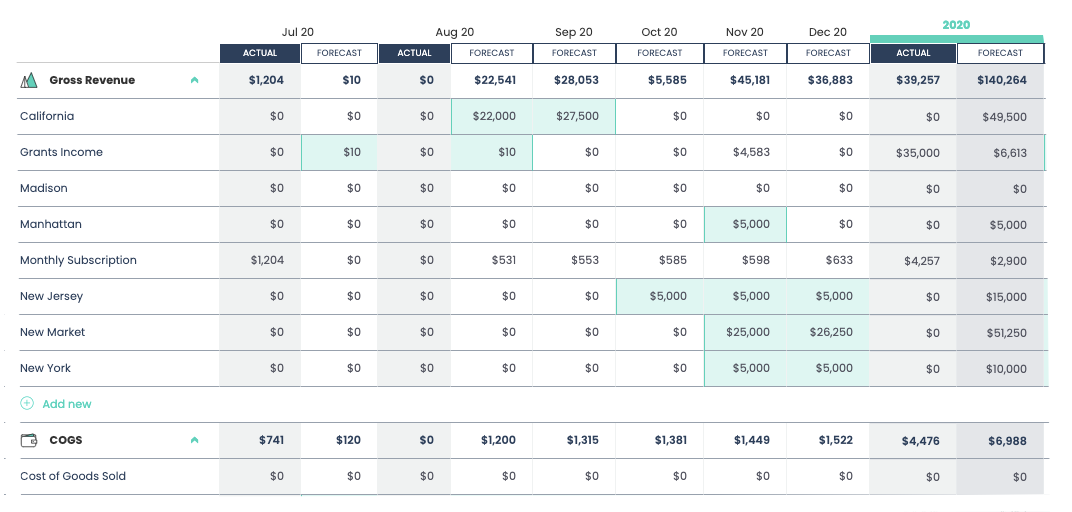
Task: Click the Gross Revenue mountain icon
Action: pyautogui.click(x=28, y=80)
